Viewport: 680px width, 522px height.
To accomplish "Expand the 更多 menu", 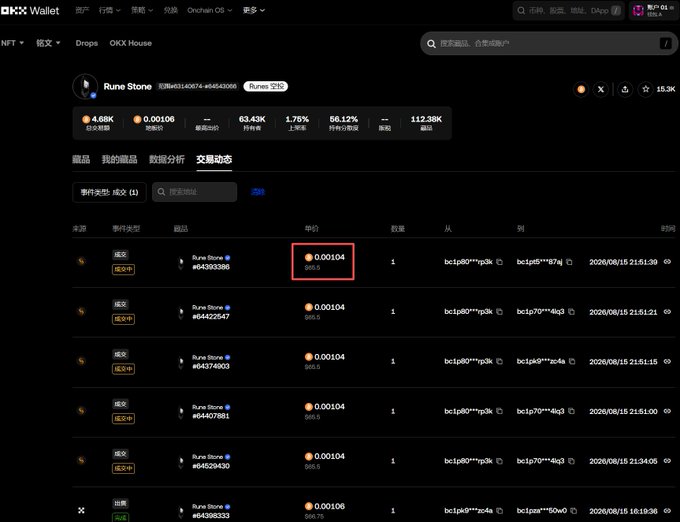I will tap(254, 10).
